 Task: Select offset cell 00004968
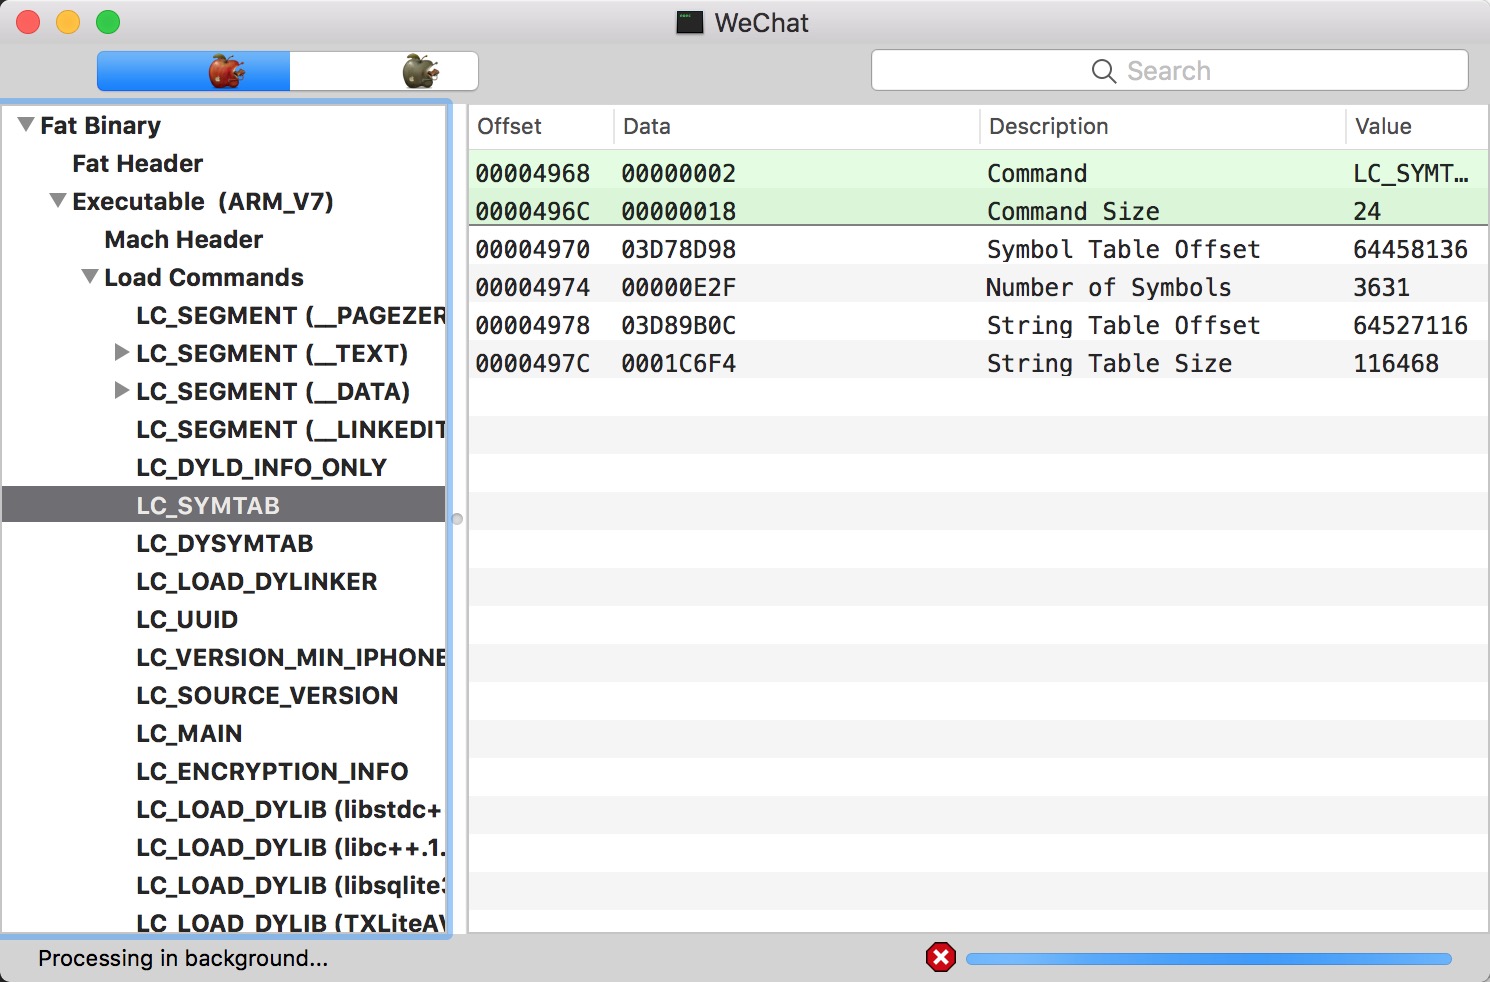[533, 173]
